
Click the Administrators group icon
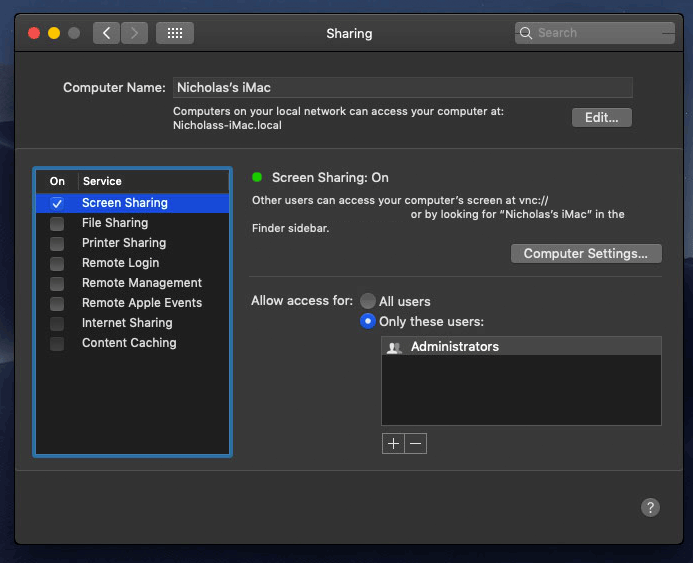394,347
